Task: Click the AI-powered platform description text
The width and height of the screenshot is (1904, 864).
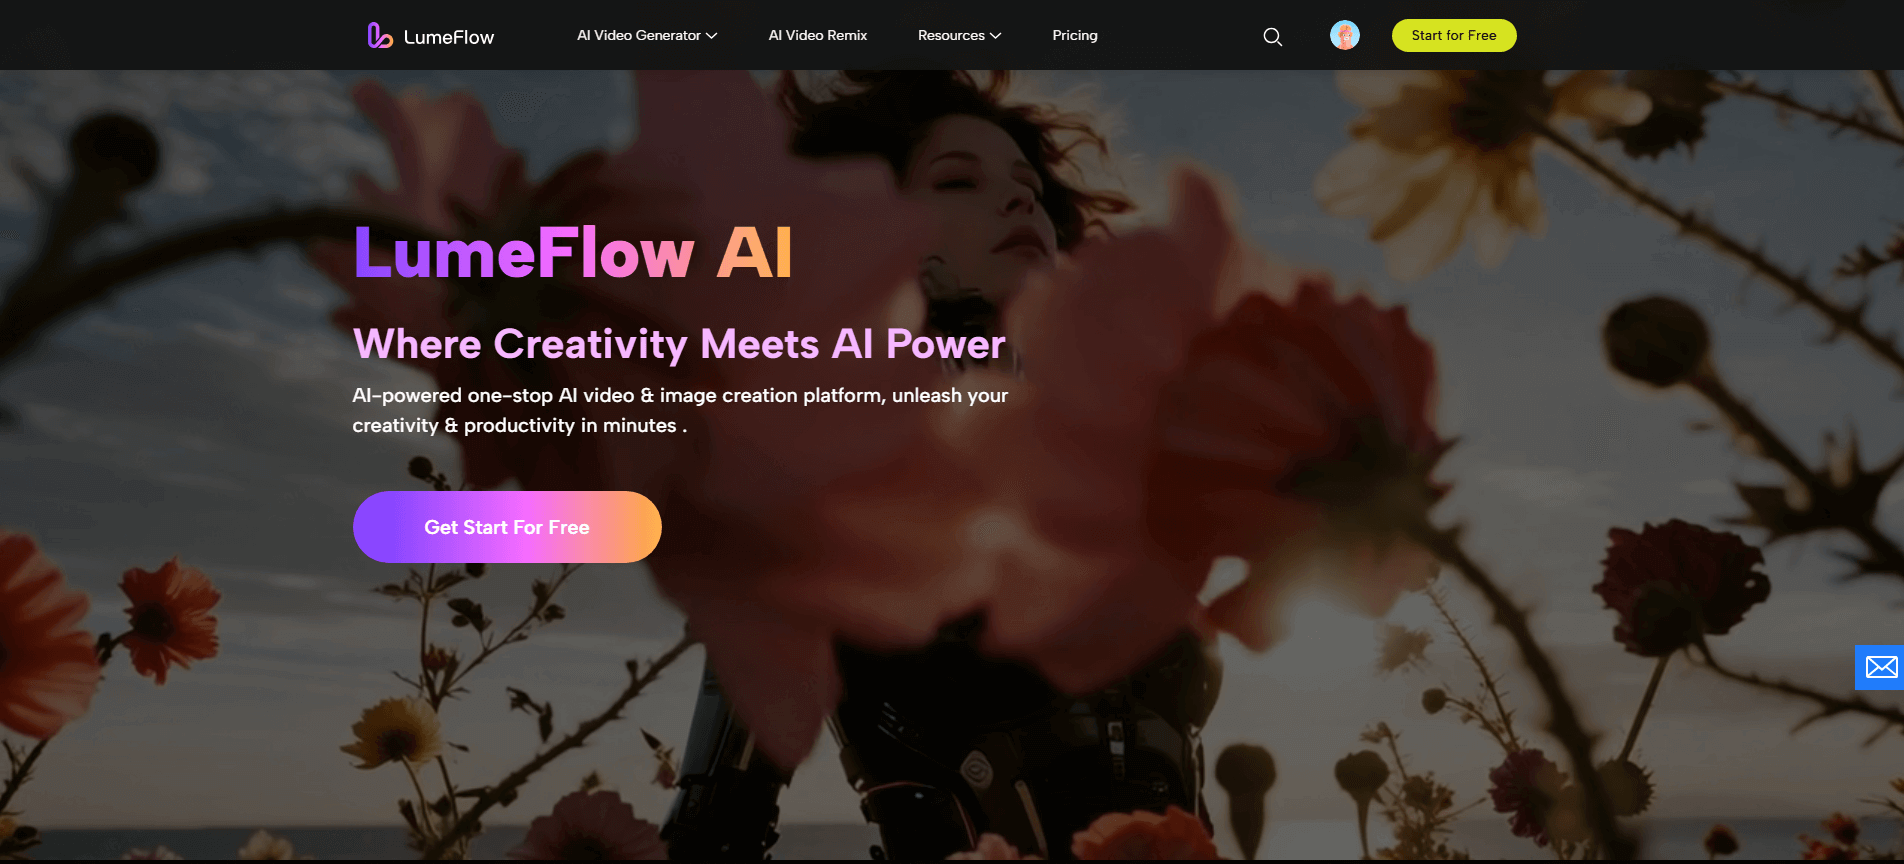Action: tap(680, 410)
